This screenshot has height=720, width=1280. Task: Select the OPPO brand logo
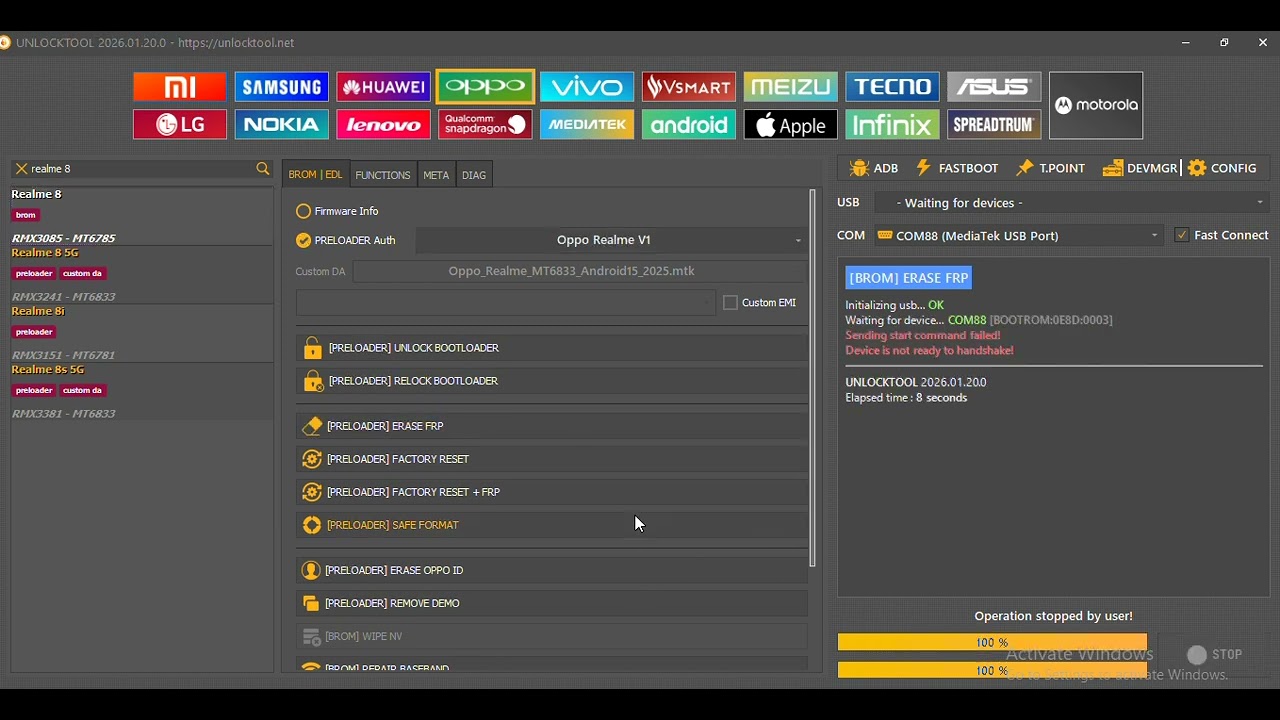pos(485,87)
